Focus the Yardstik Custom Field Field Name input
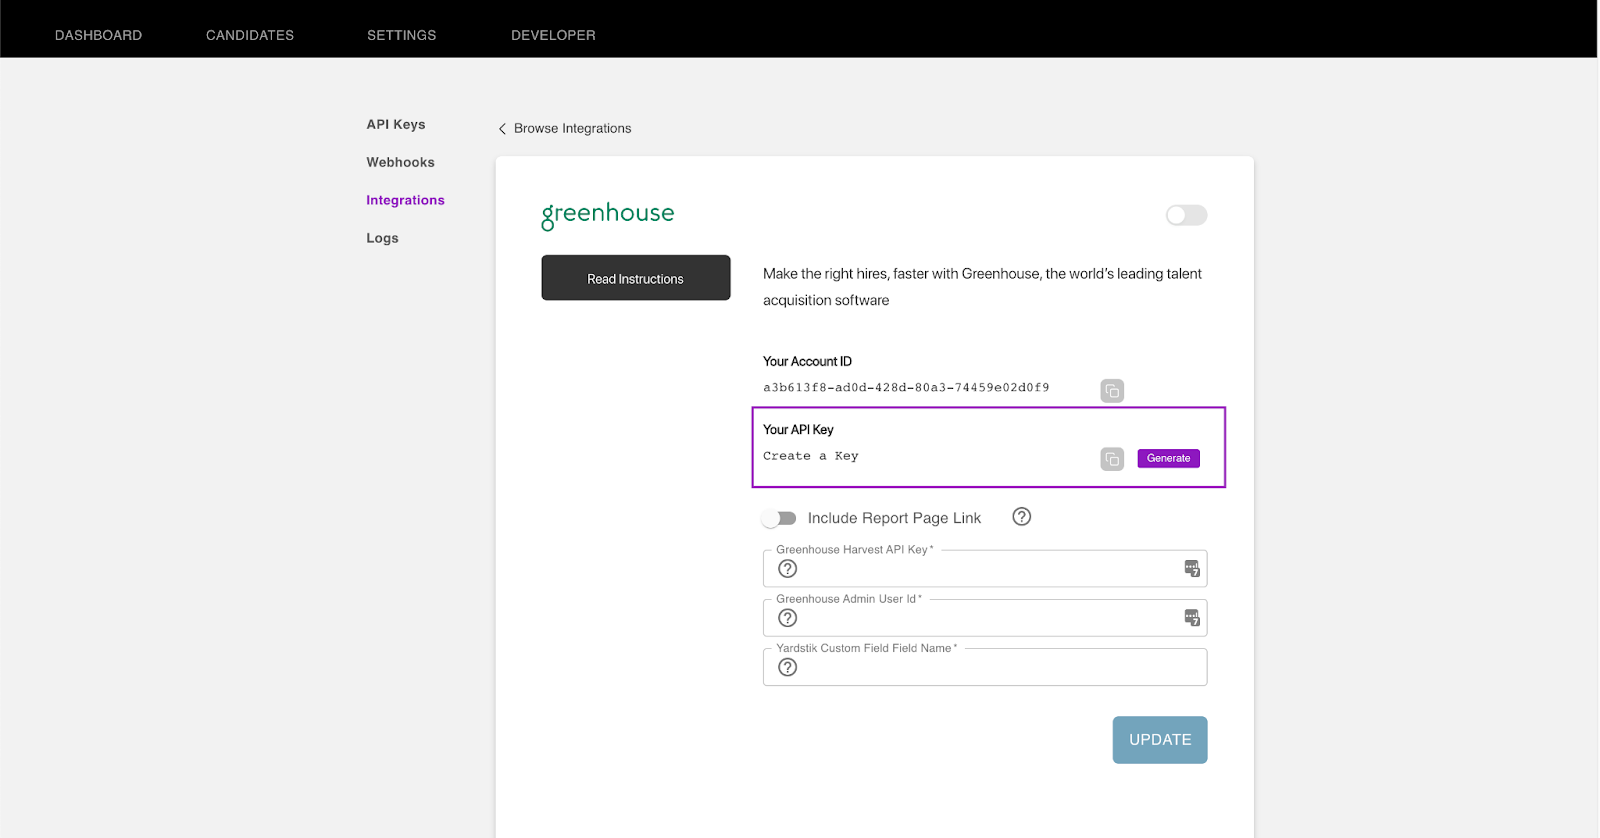 985,667
